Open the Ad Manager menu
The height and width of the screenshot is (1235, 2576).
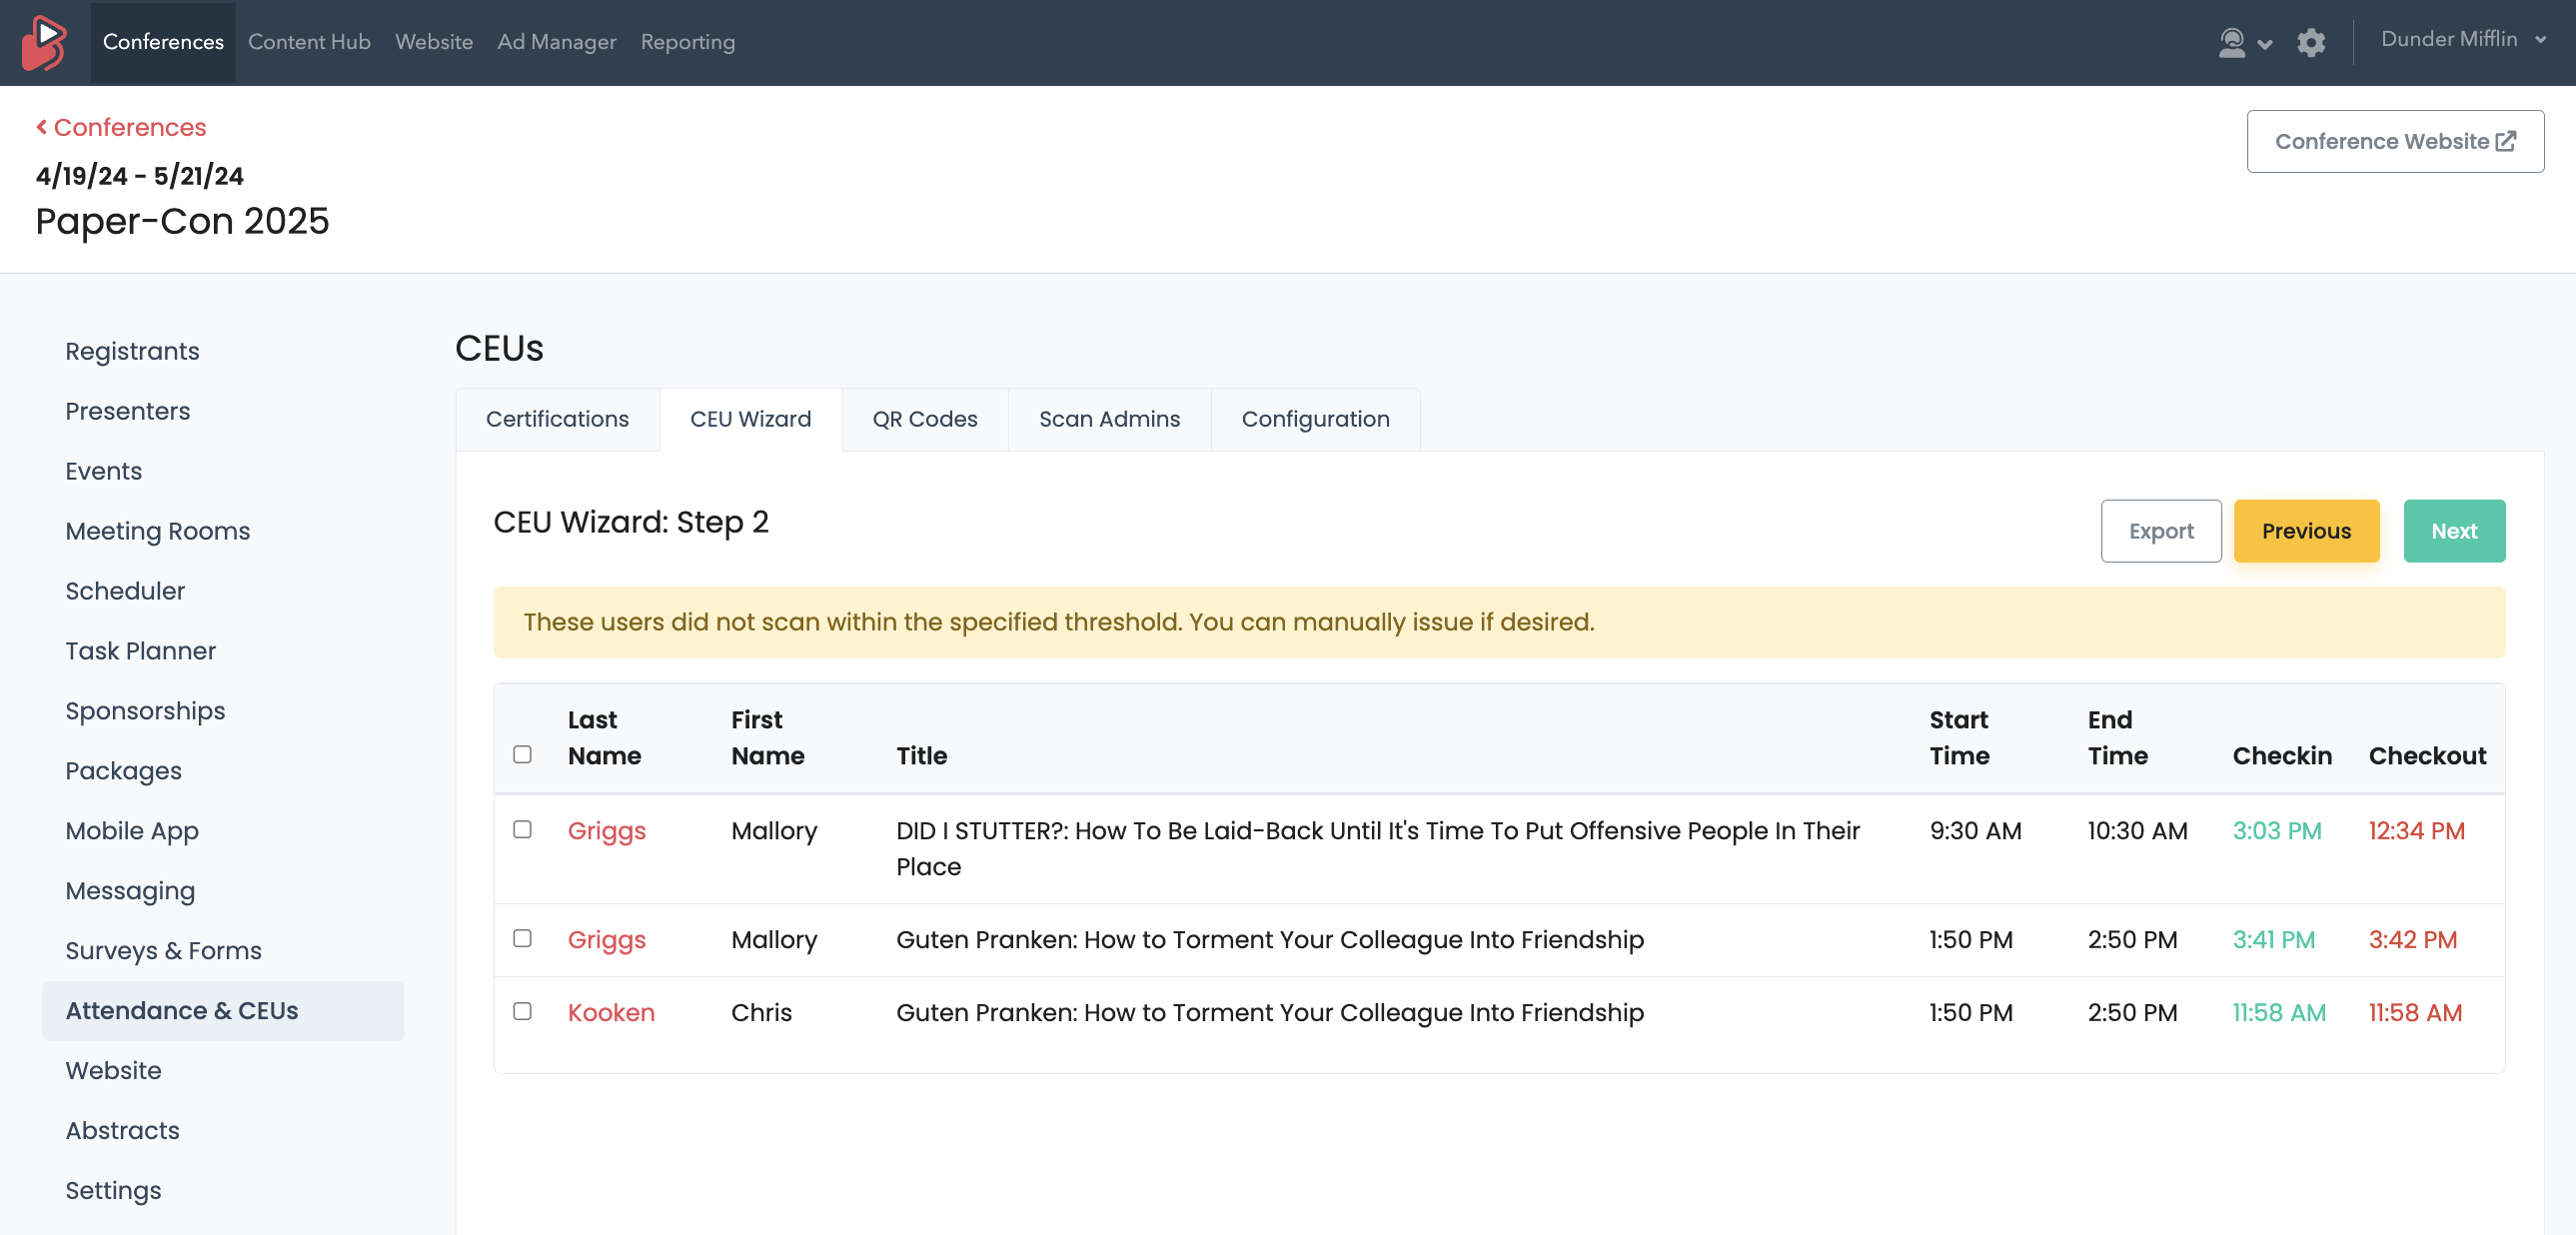(x=556, y=42)
